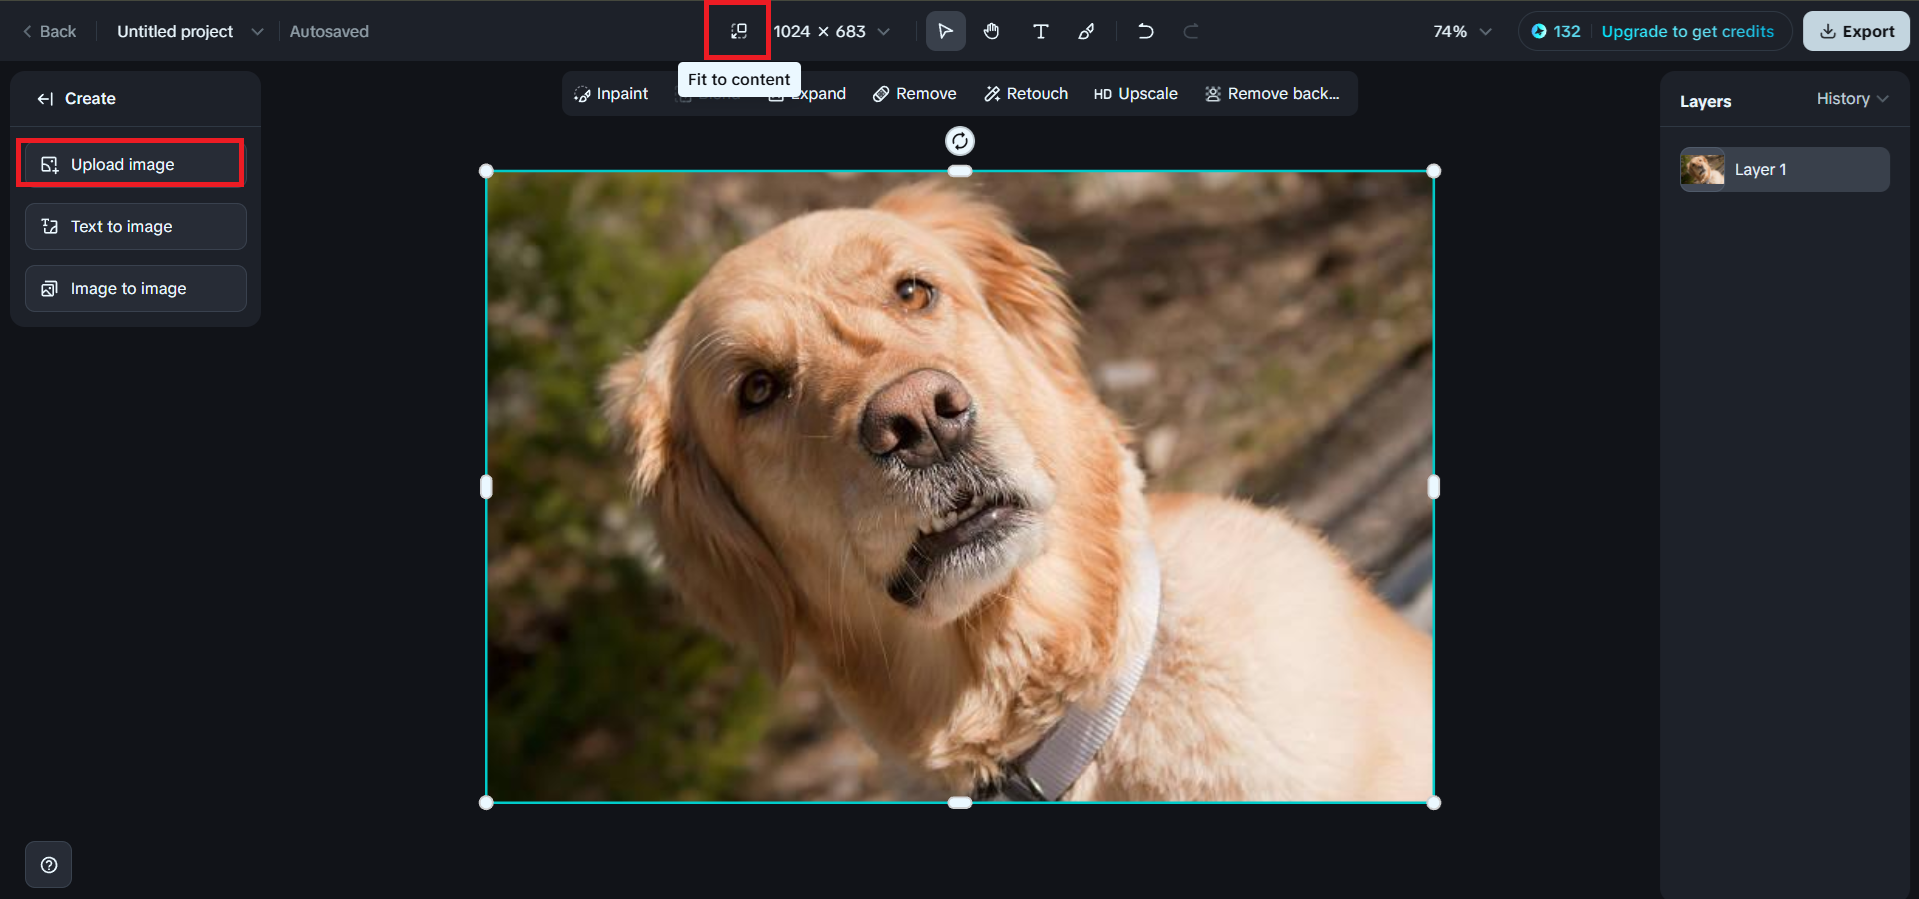This screenshot has height=899, width=1919.
Task: Expand the History dropdown in the Layers panel
Action: coord(1852,99)
